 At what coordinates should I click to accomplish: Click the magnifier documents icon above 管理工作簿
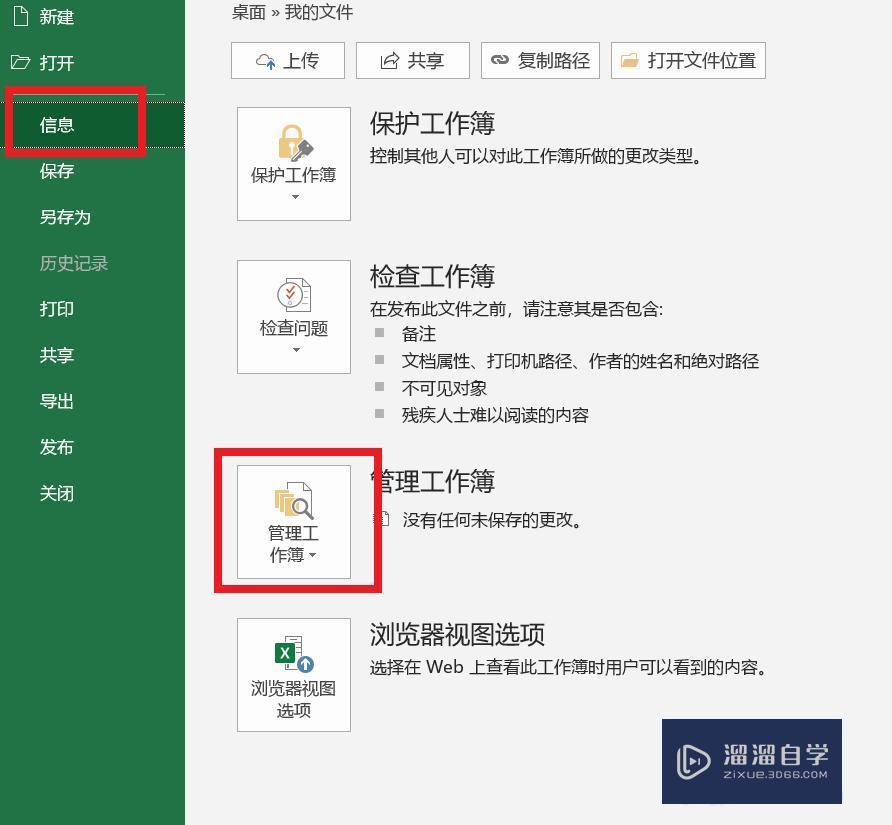tap(294, 501)
